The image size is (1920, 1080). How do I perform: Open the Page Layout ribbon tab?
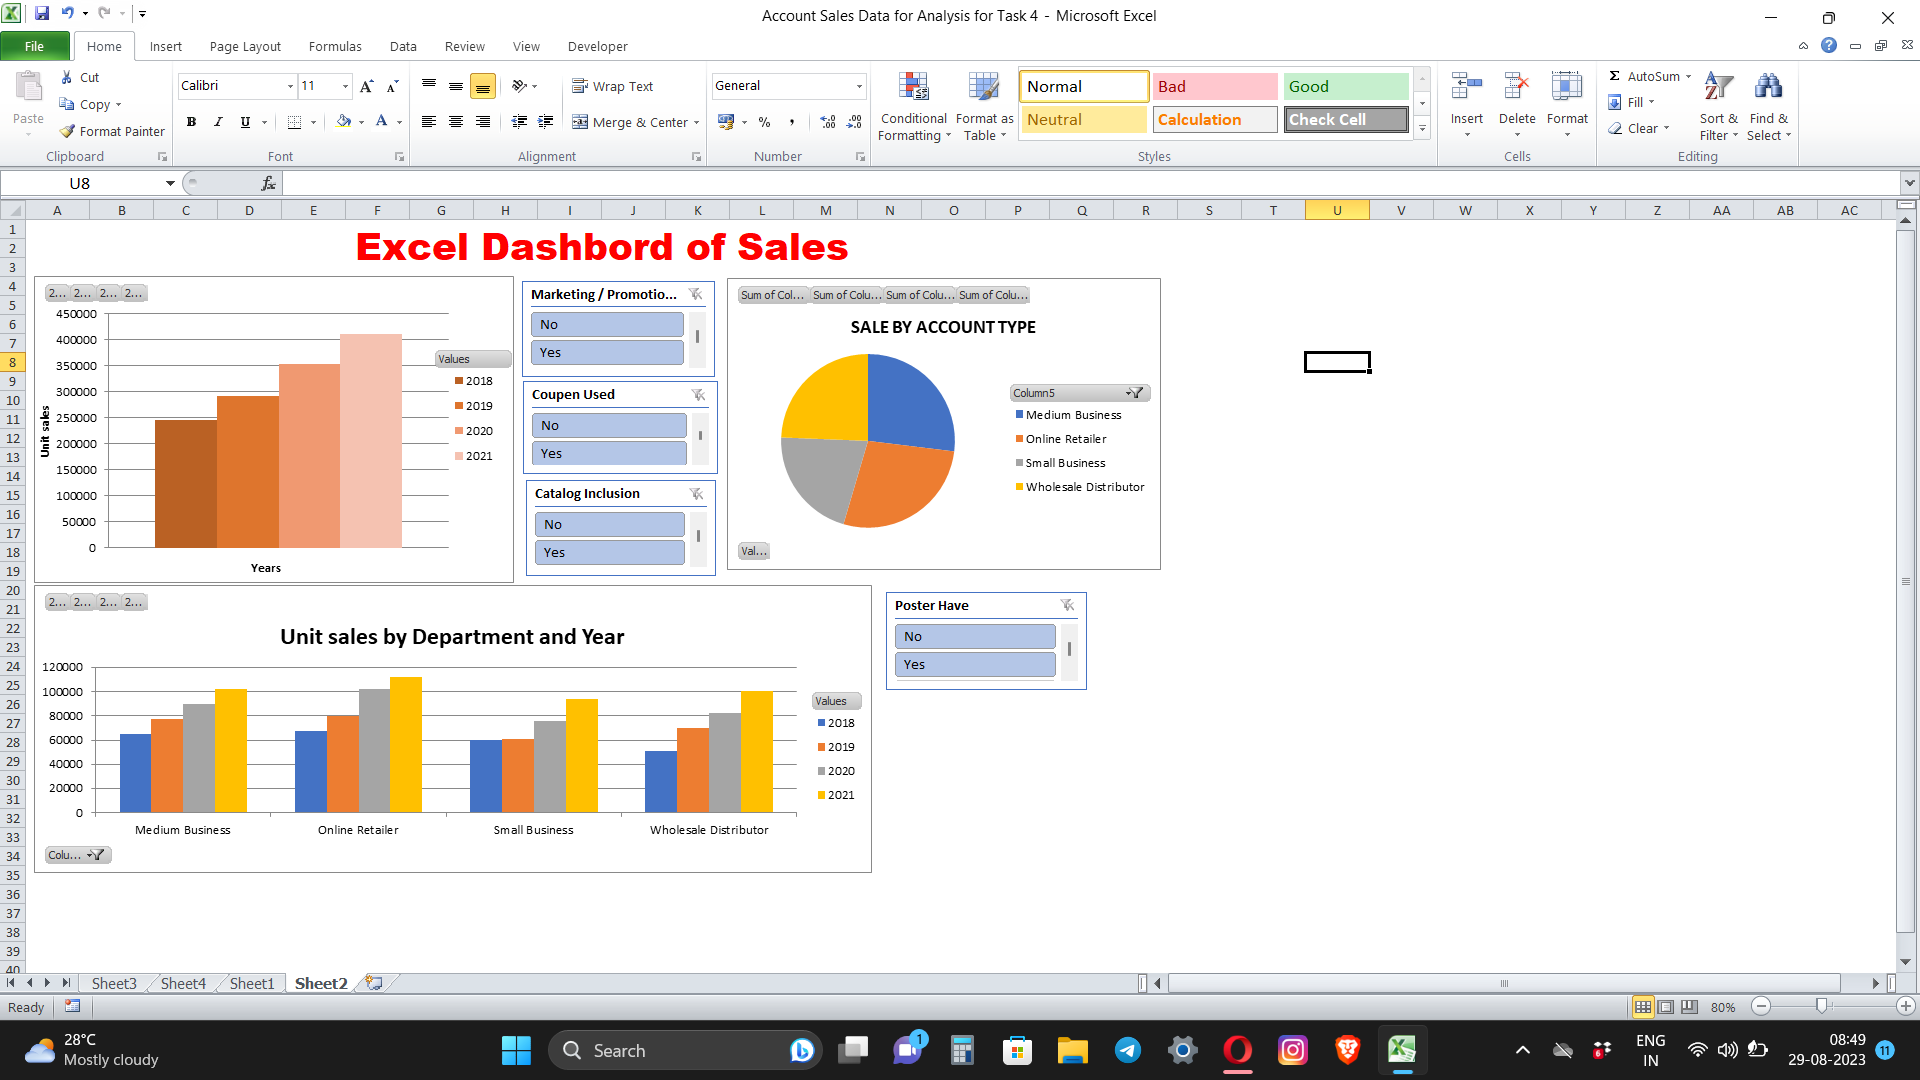click(x=245, y=46)
